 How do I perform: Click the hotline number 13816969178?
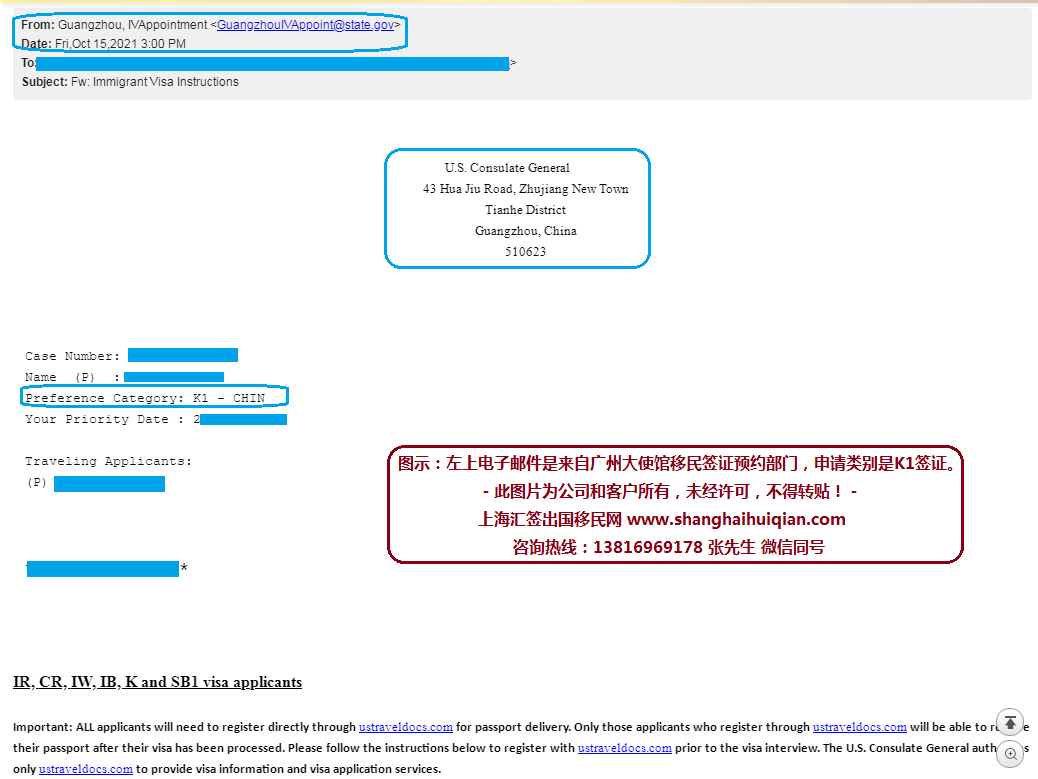click(647, 547)
